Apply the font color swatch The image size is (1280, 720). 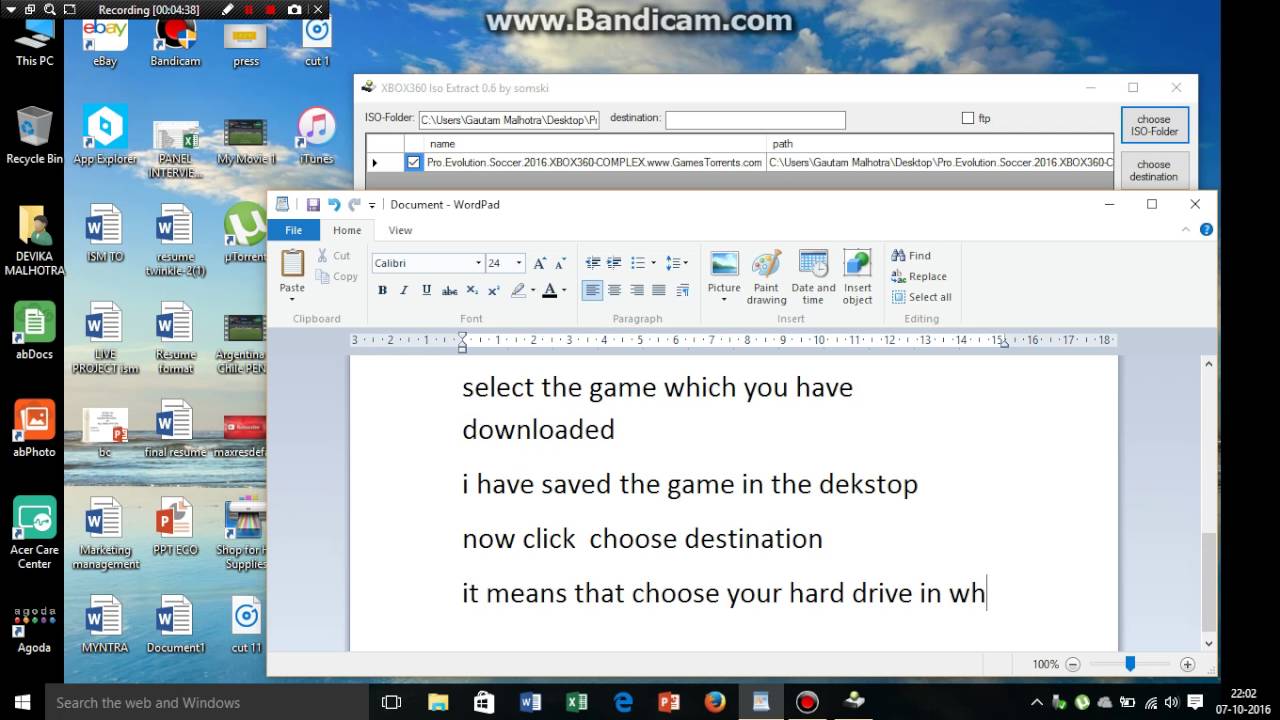tap(549, 290)
